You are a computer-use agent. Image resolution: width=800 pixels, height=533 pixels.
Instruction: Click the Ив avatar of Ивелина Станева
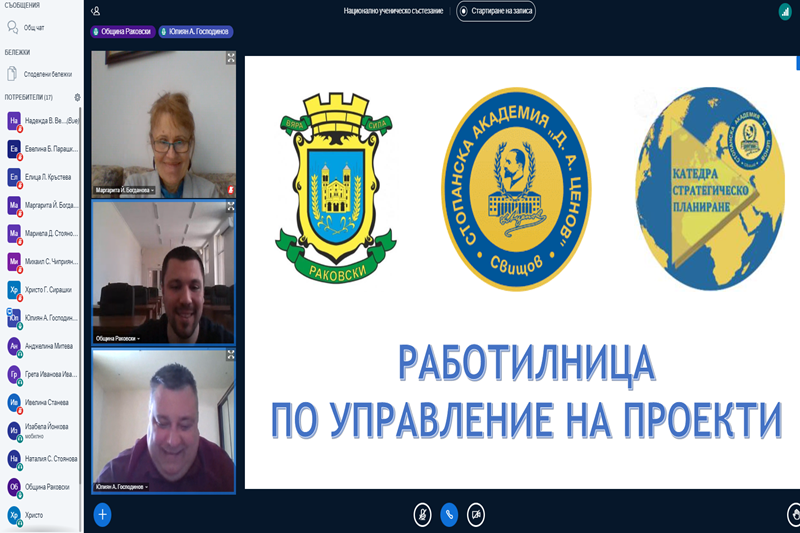tap(14, 402)
